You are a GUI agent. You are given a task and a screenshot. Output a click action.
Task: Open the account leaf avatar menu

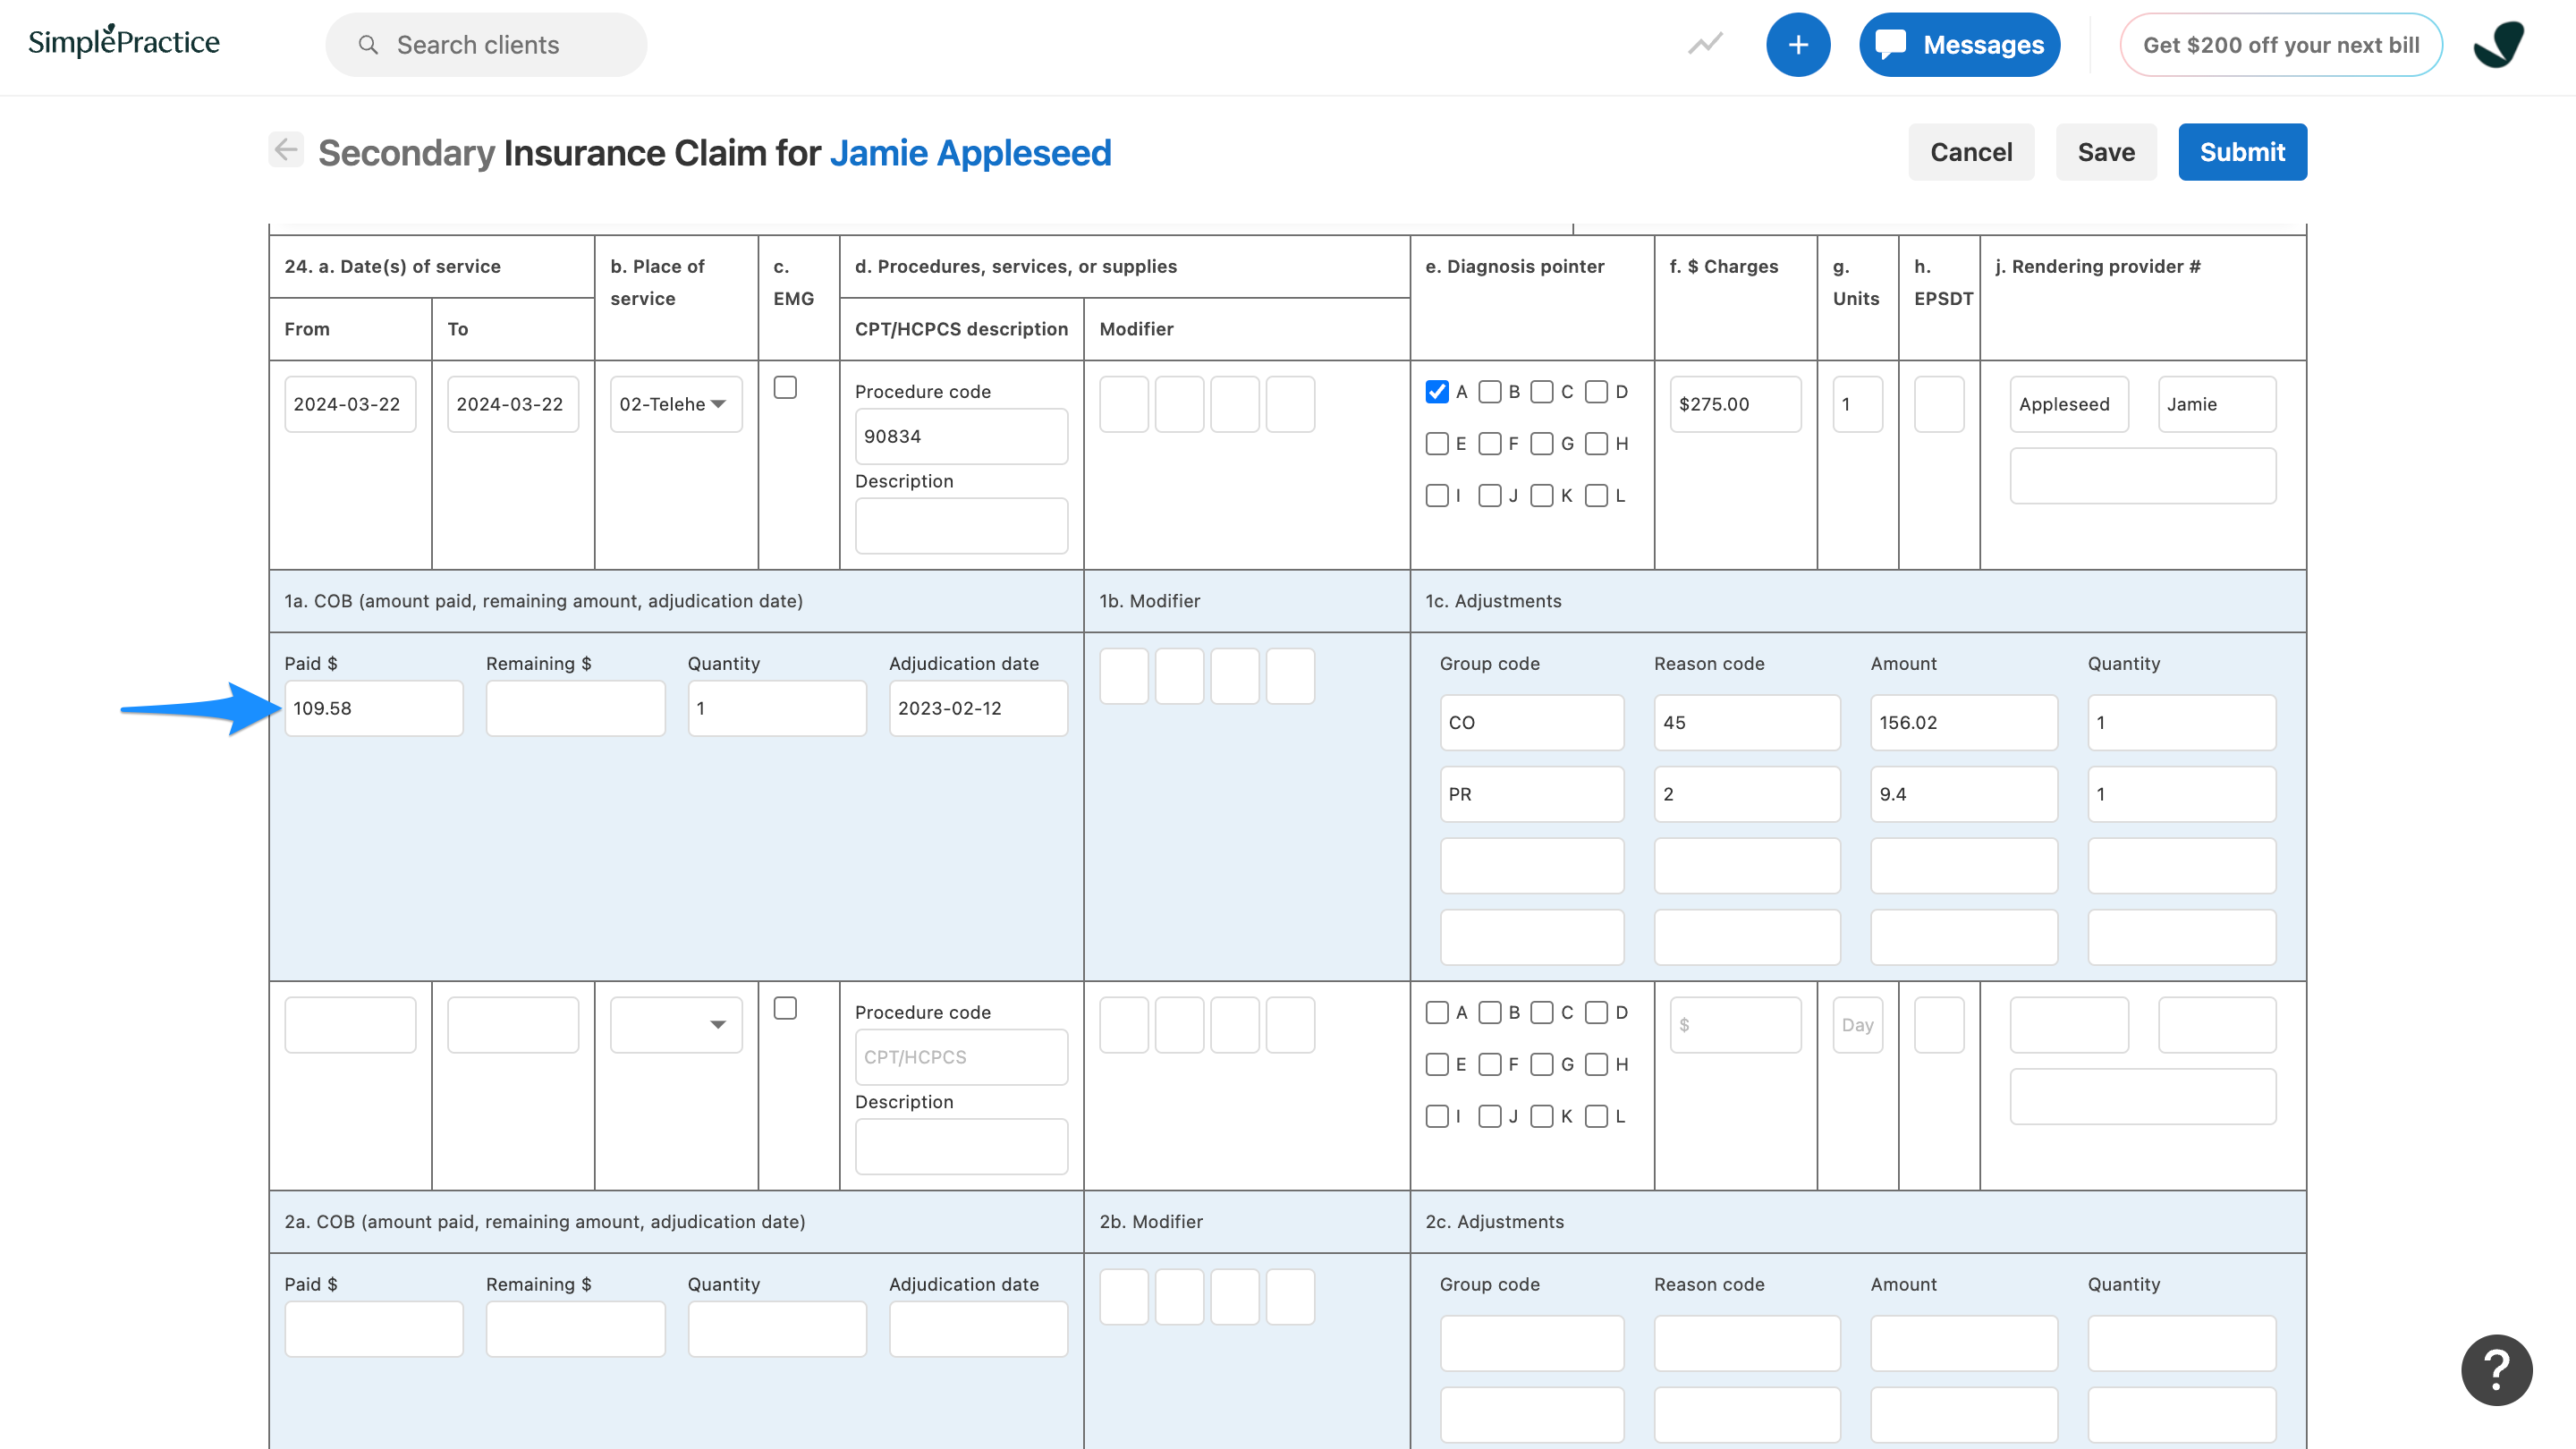[x=2498, y=45]
